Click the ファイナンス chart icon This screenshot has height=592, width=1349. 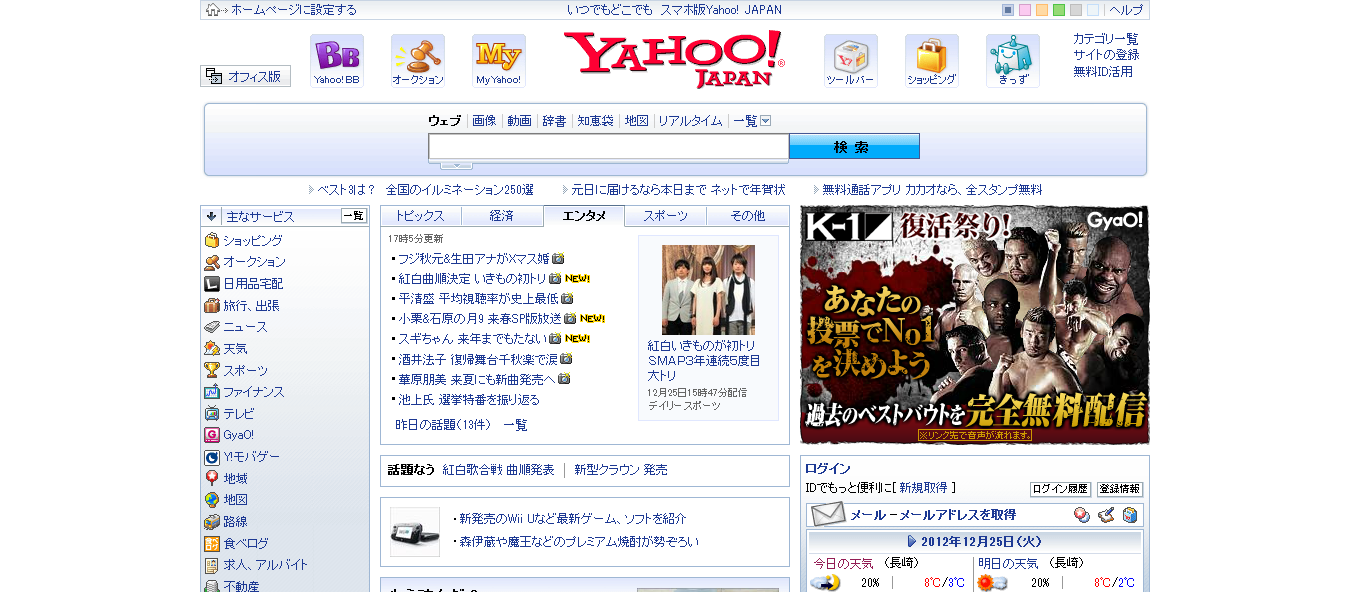pyautogui.click(x=212, y=392)
